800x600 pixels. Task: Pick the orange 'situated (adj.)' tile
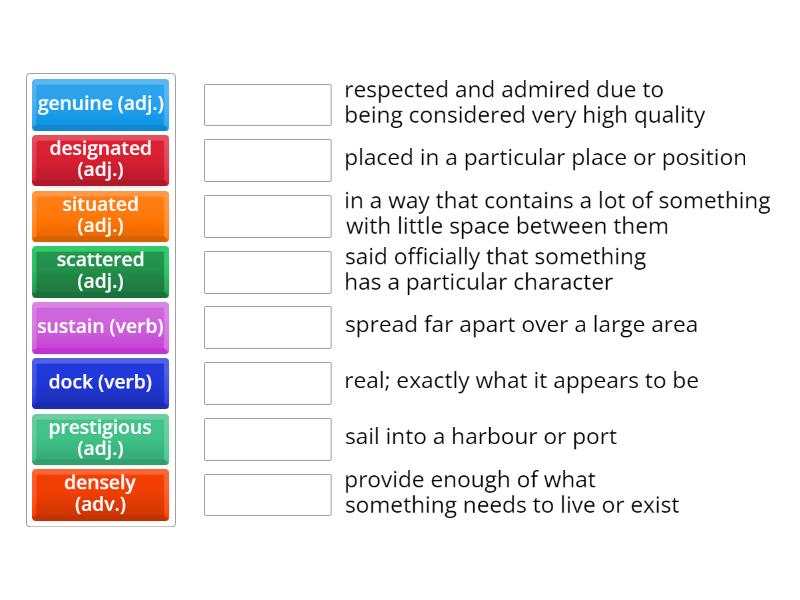point(100,216)
